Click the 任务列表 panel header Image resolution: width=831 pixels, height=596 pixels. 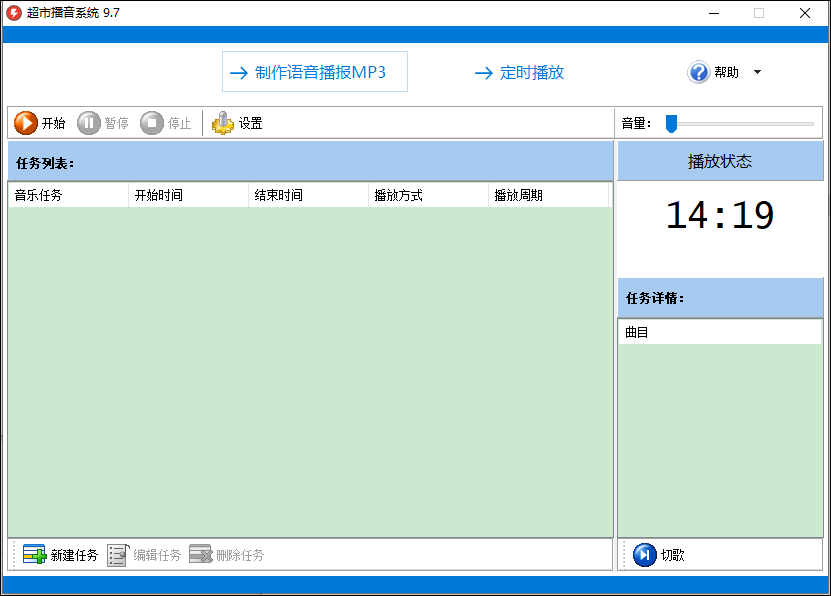[40, 163]
